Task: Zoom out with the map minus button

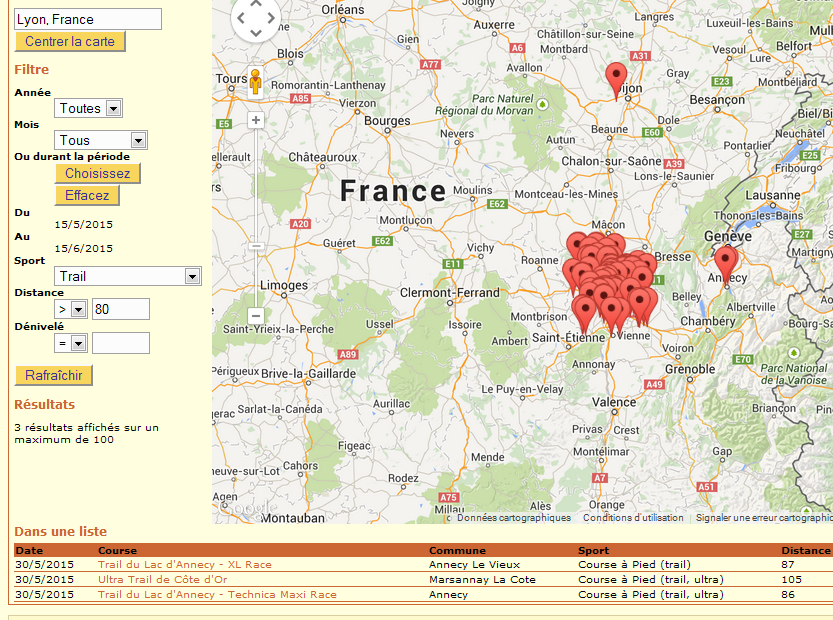Action: [256, 316]
